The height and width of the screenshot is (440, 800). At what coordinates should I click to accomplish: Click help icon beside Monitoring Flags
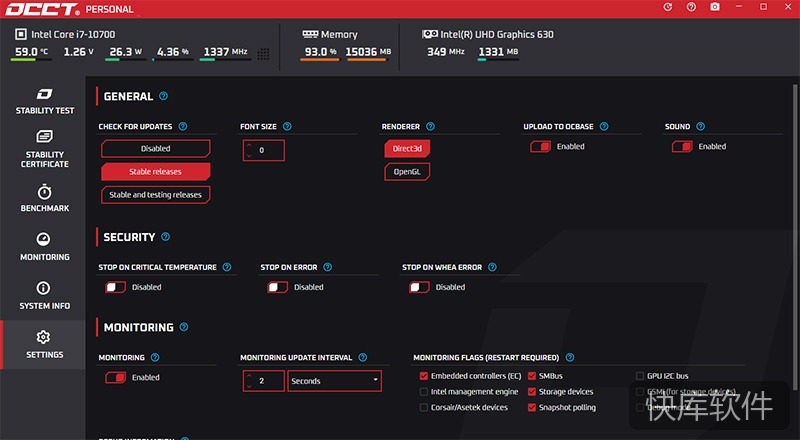pyautogui.click(x=570, y=357)
